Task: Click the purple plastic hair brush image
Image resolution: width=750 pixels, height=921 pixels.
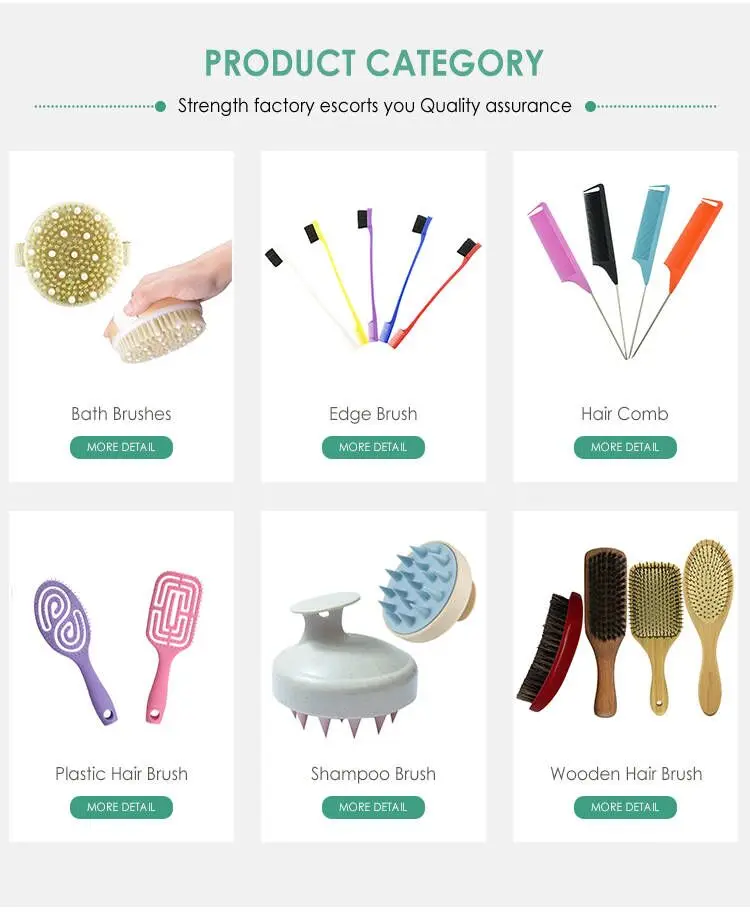Action: [x=73, y=648]
